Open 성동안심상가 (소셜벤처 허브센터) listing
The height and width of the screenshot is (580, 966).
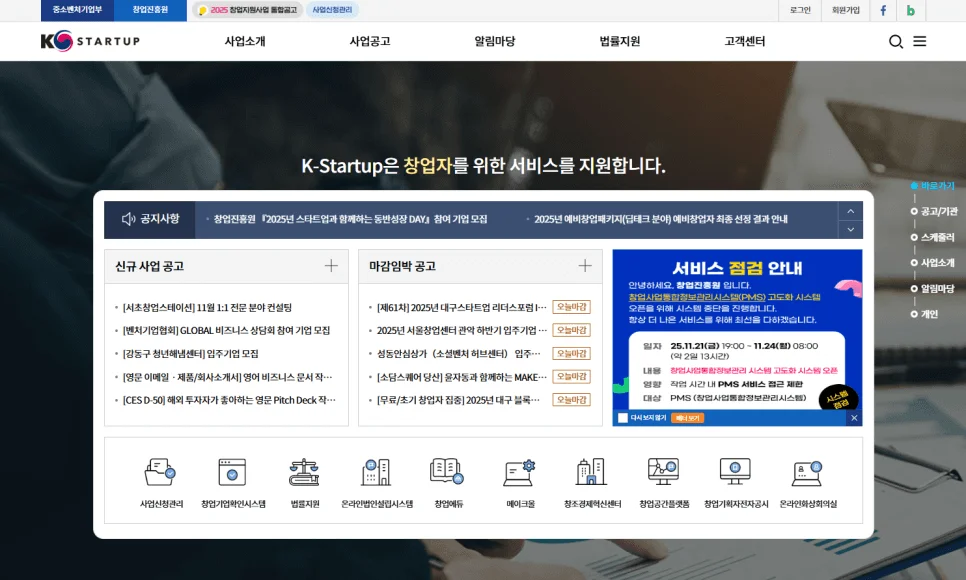(458, 354)
